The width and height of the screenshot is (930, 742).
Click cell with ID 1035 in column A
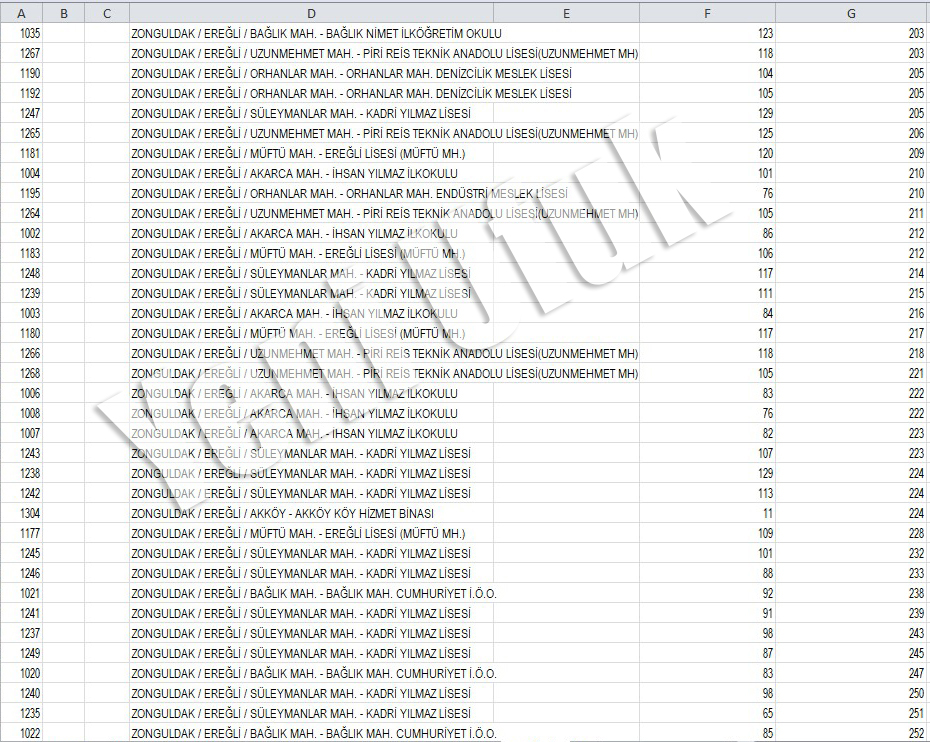click(x=30, y=33)
